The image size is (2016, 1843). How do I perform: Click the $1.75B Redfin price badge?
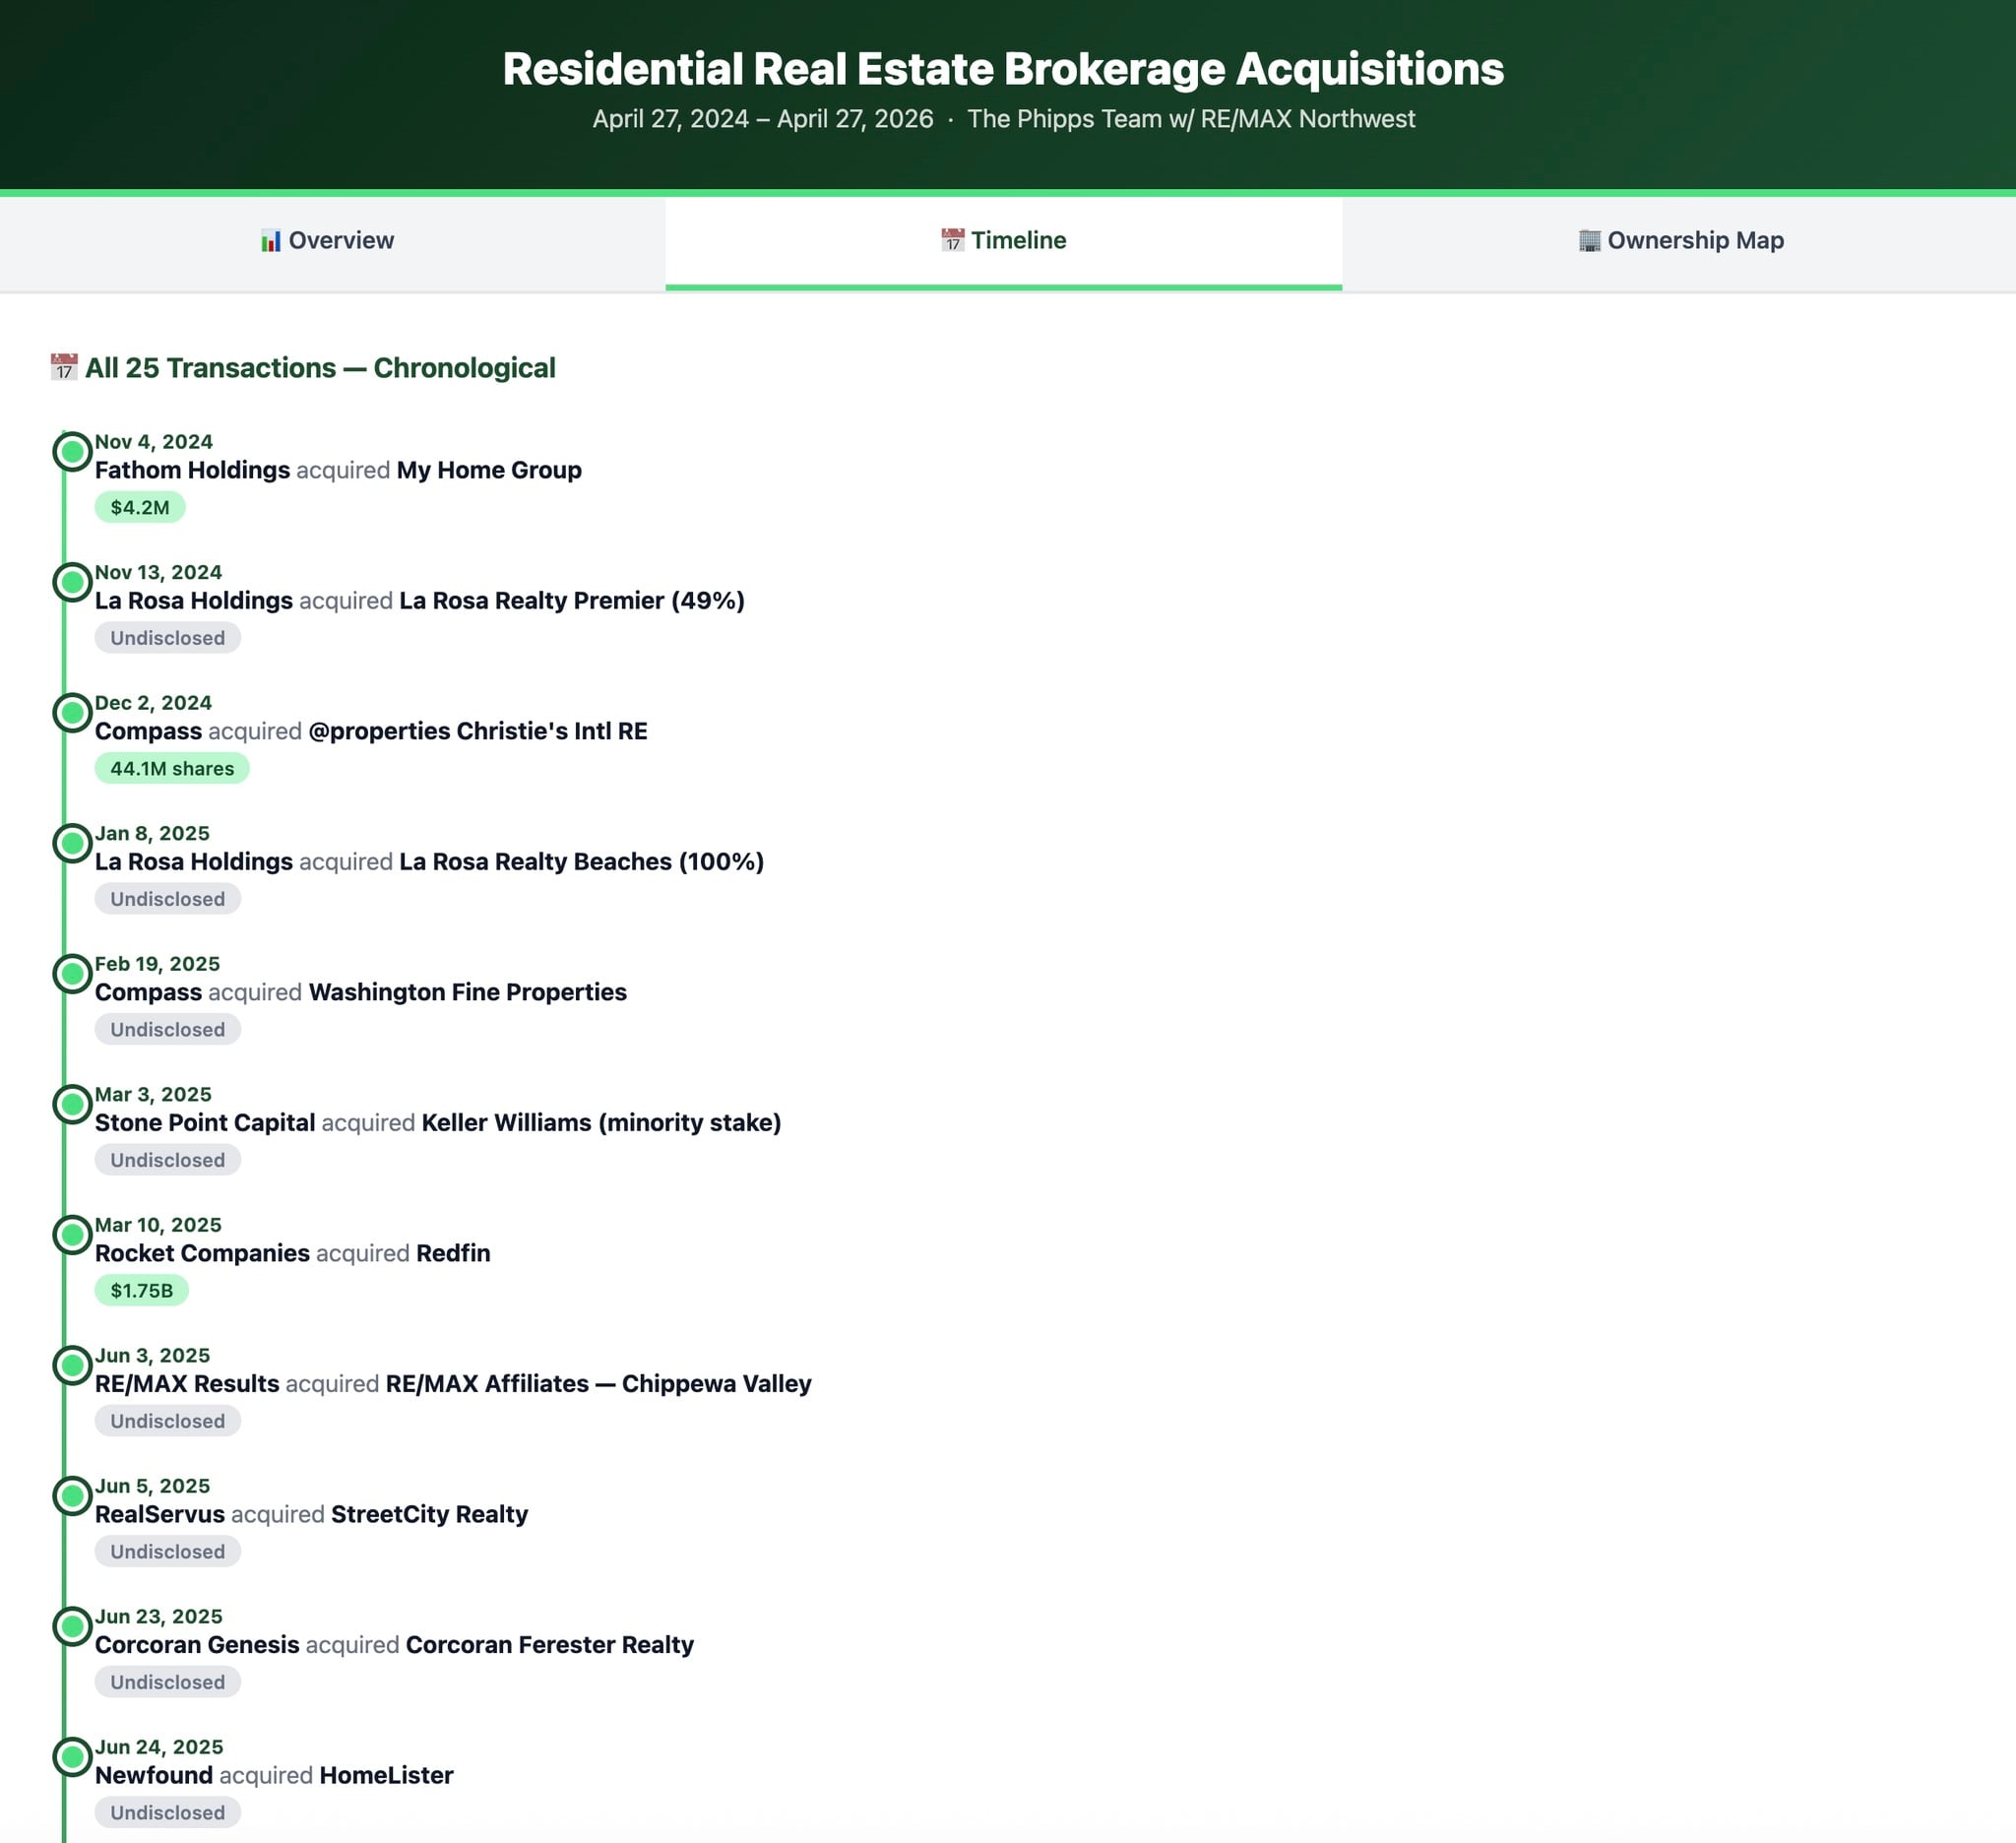coord(141,1290)
